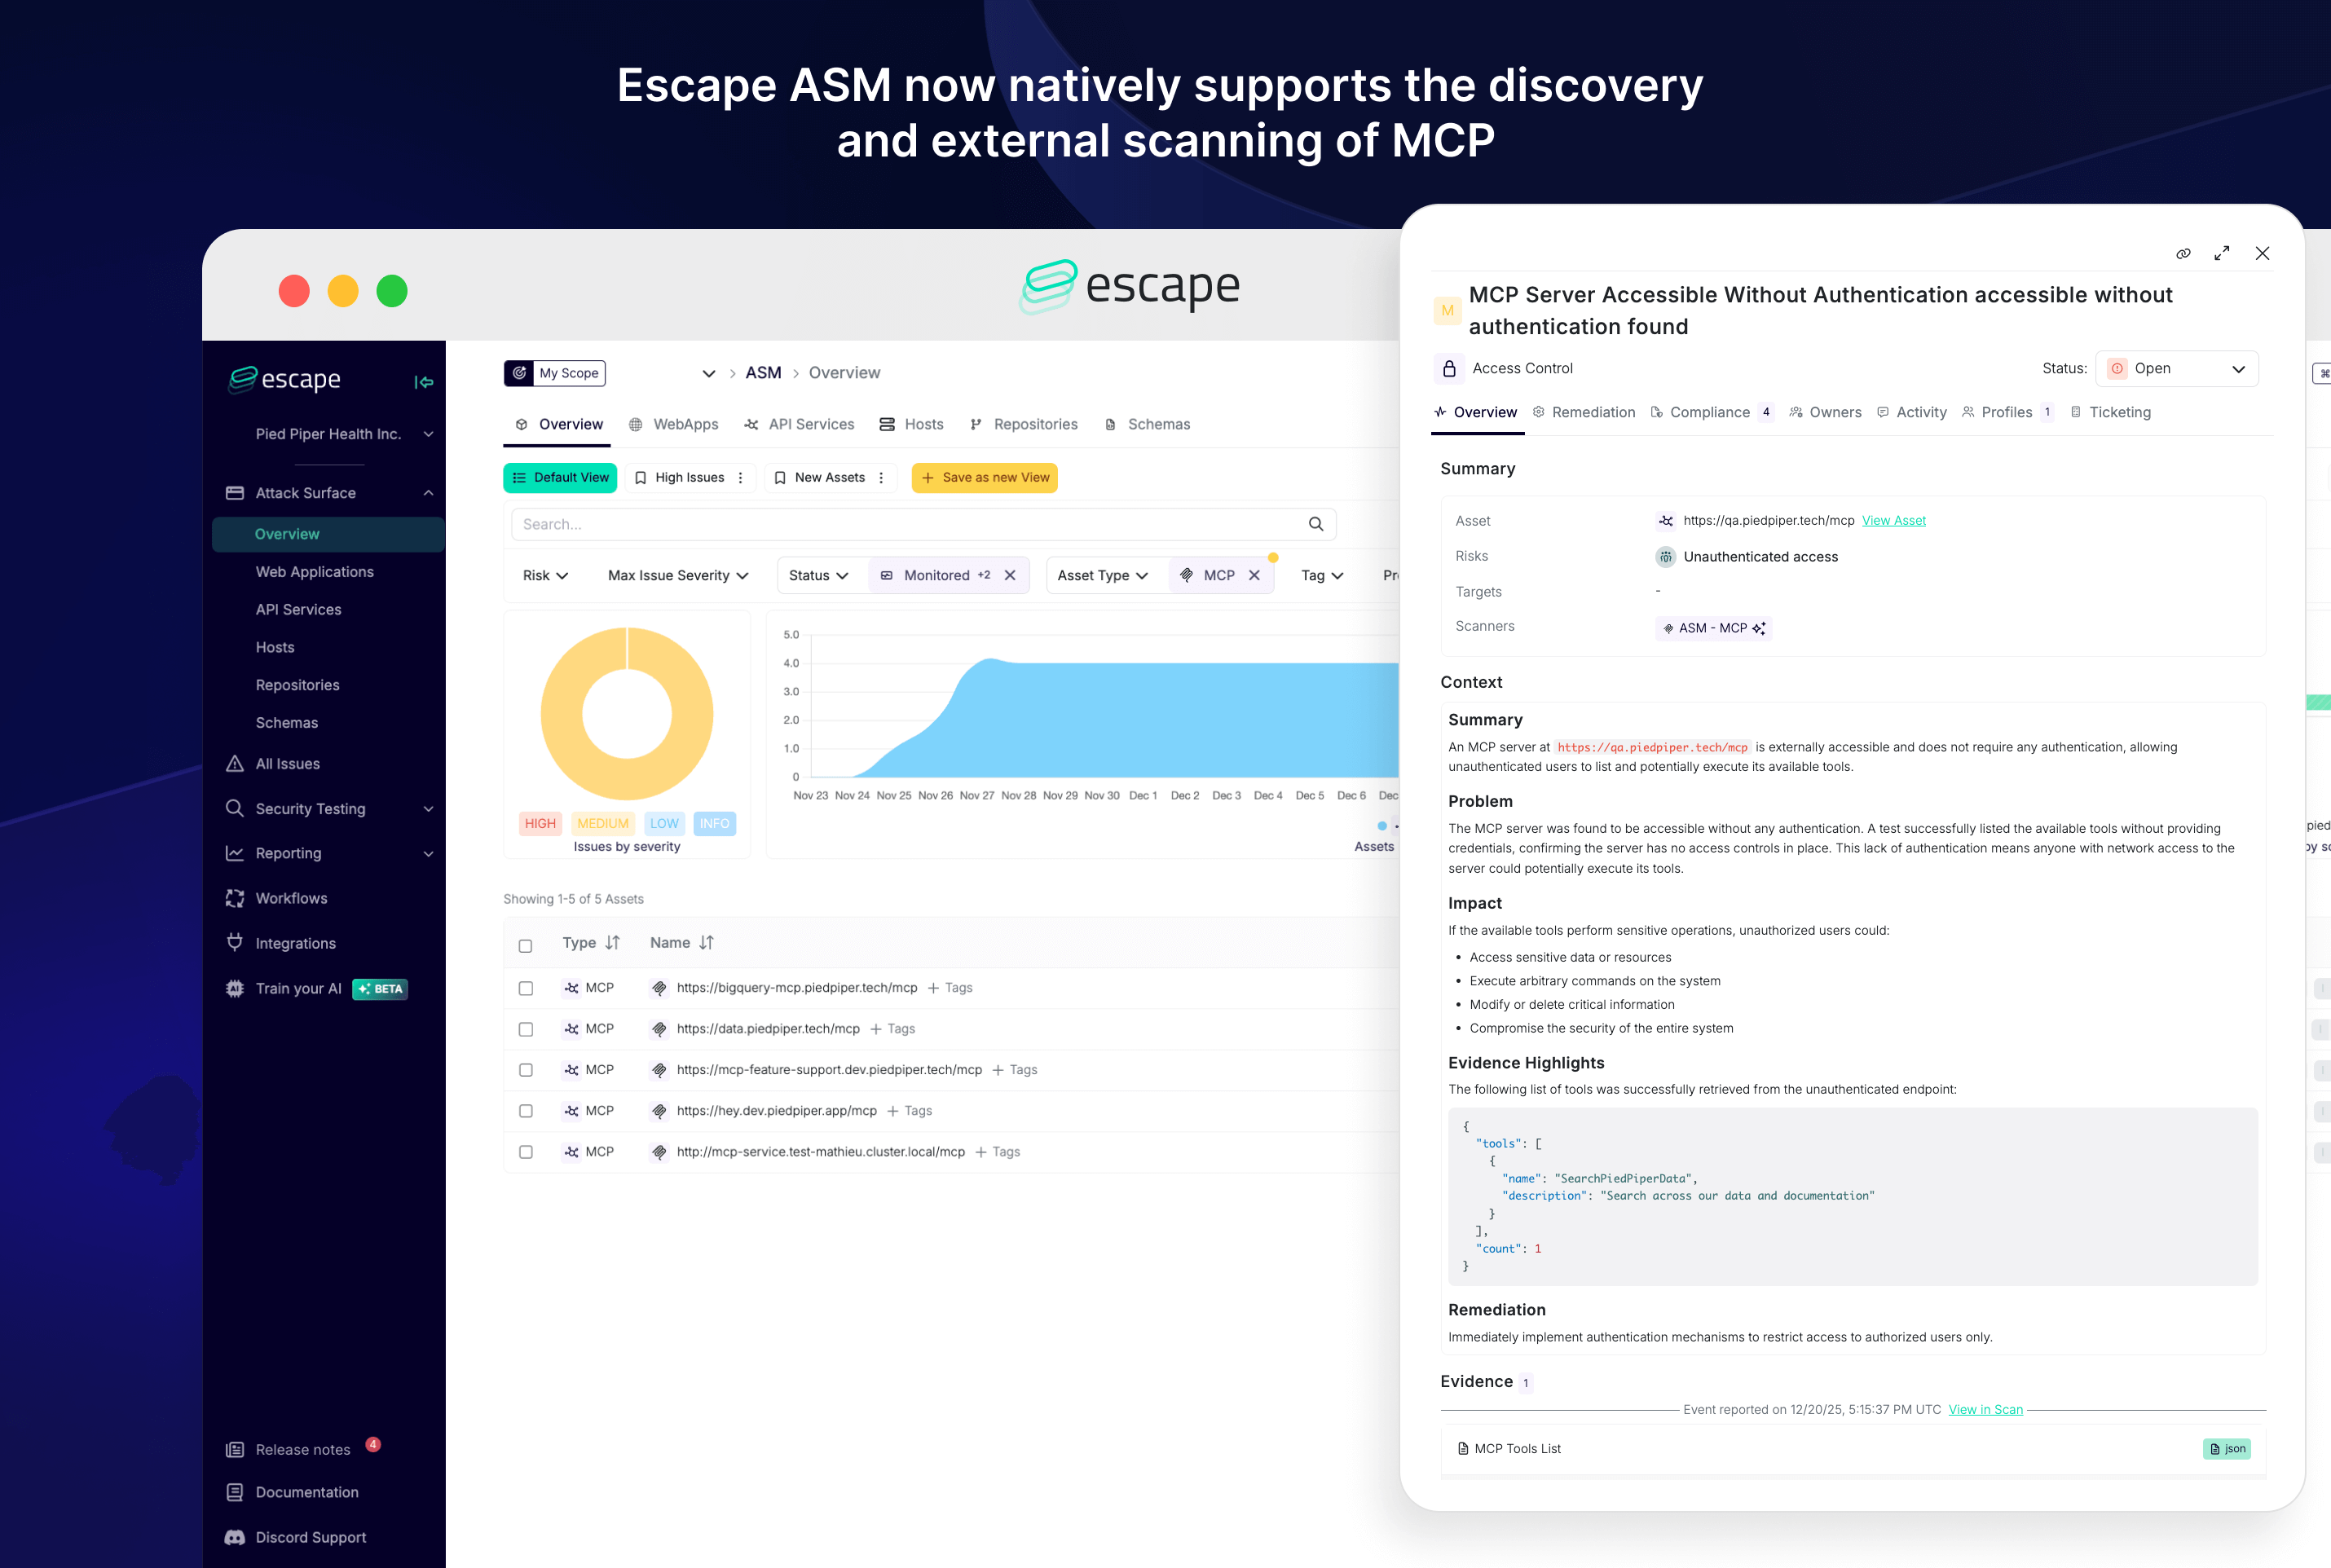Collapse the sidebar with the arrow icon
Viewport: 2331px width, 1568px height.
tap(424, 382)
